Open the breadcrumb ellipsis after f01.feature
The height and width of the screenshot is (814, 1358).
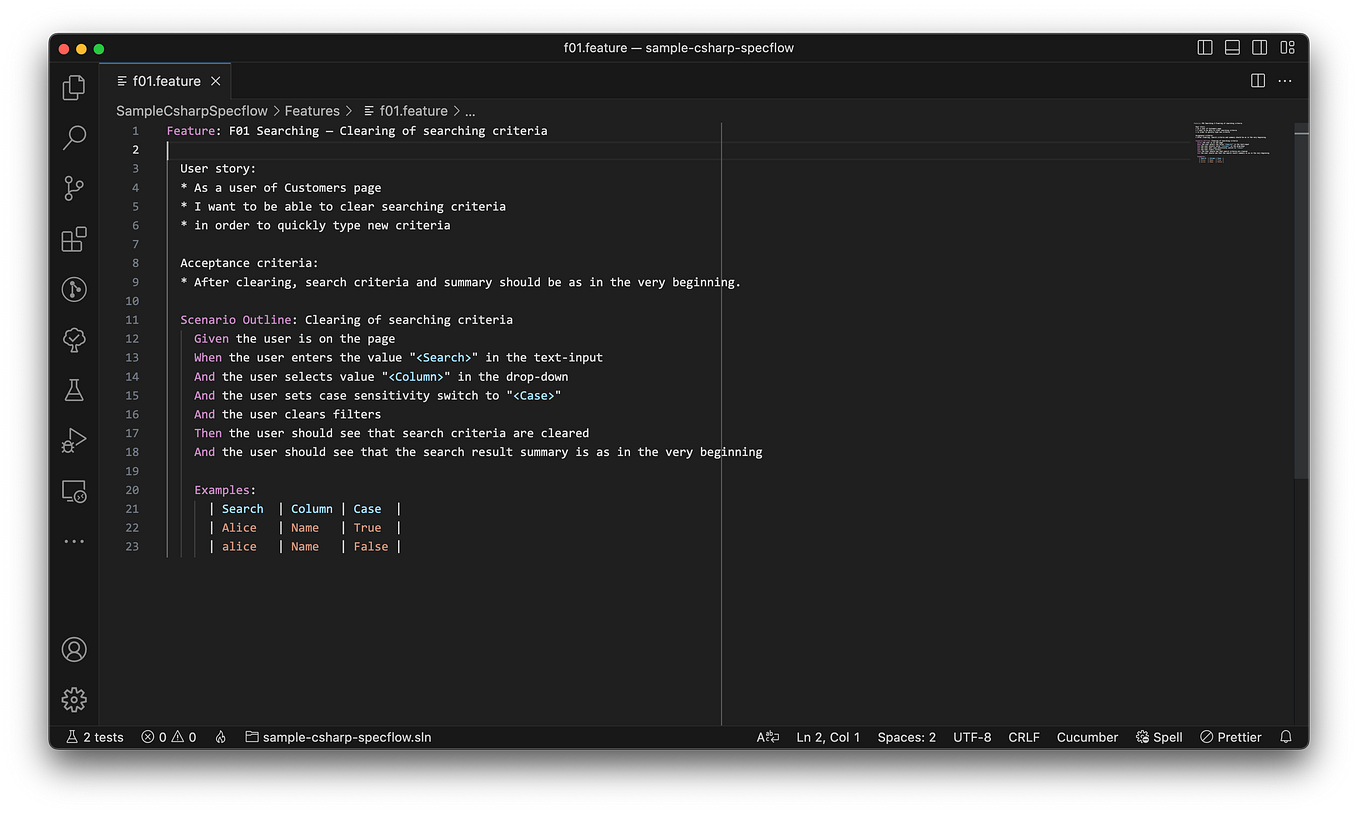(470, 110)
